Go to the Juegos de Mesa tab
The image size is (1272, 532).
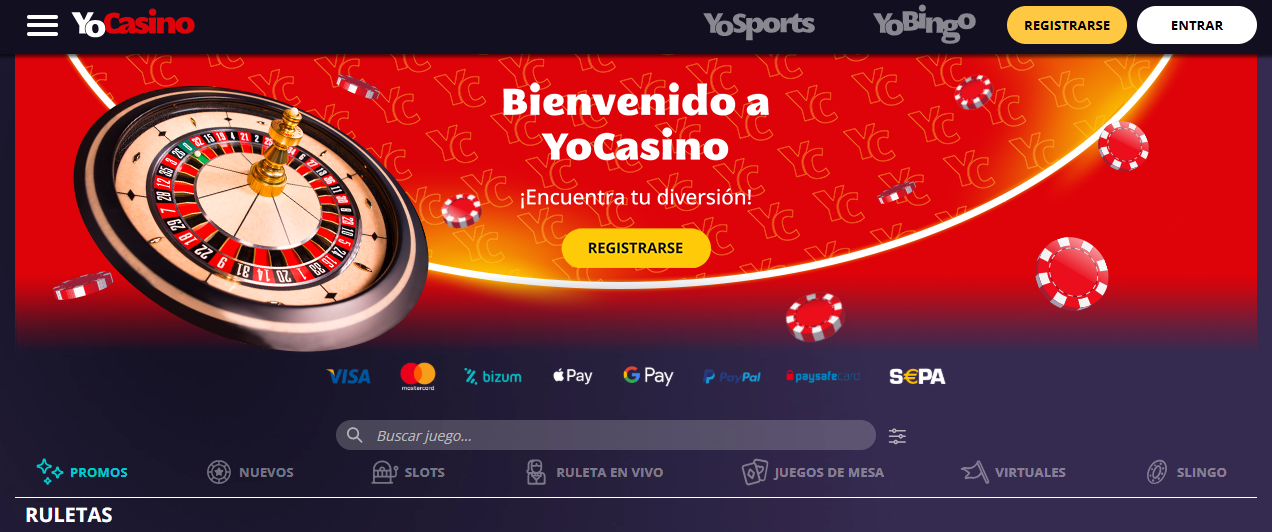pos(813,472)
